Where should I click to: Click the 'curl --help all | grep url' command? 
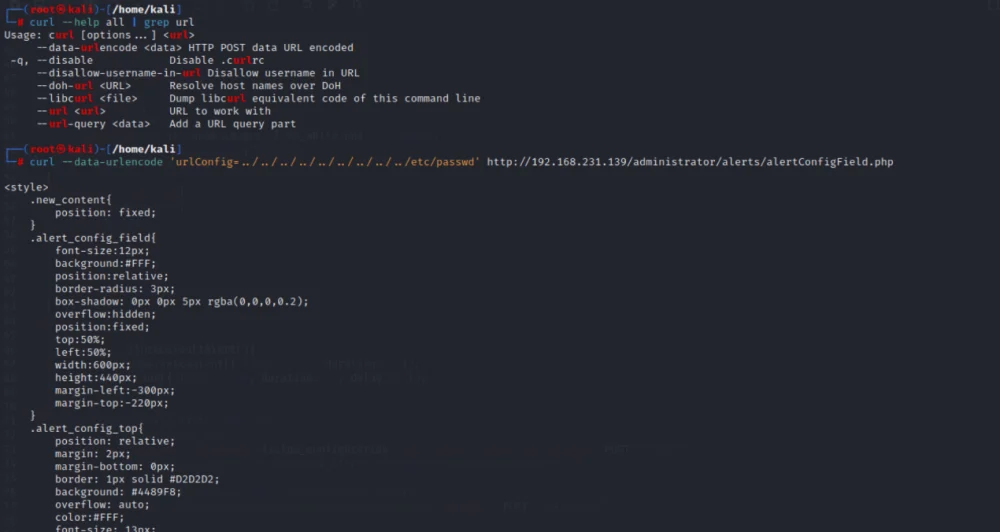[x=112, y=22]
